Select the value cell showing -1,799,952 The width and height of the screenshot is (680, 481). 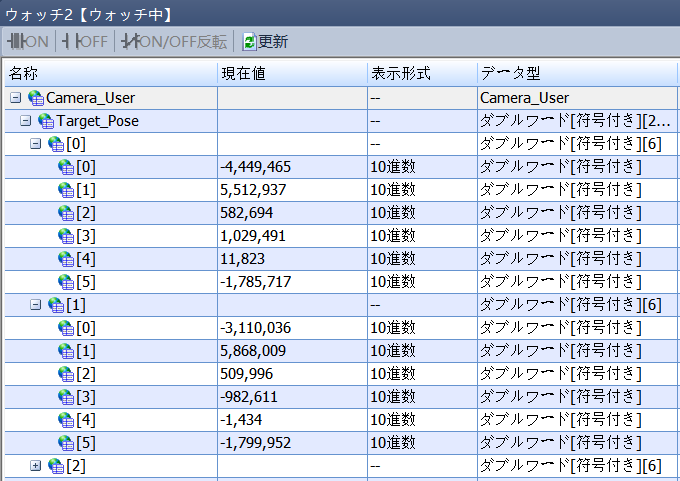(290, 443)
